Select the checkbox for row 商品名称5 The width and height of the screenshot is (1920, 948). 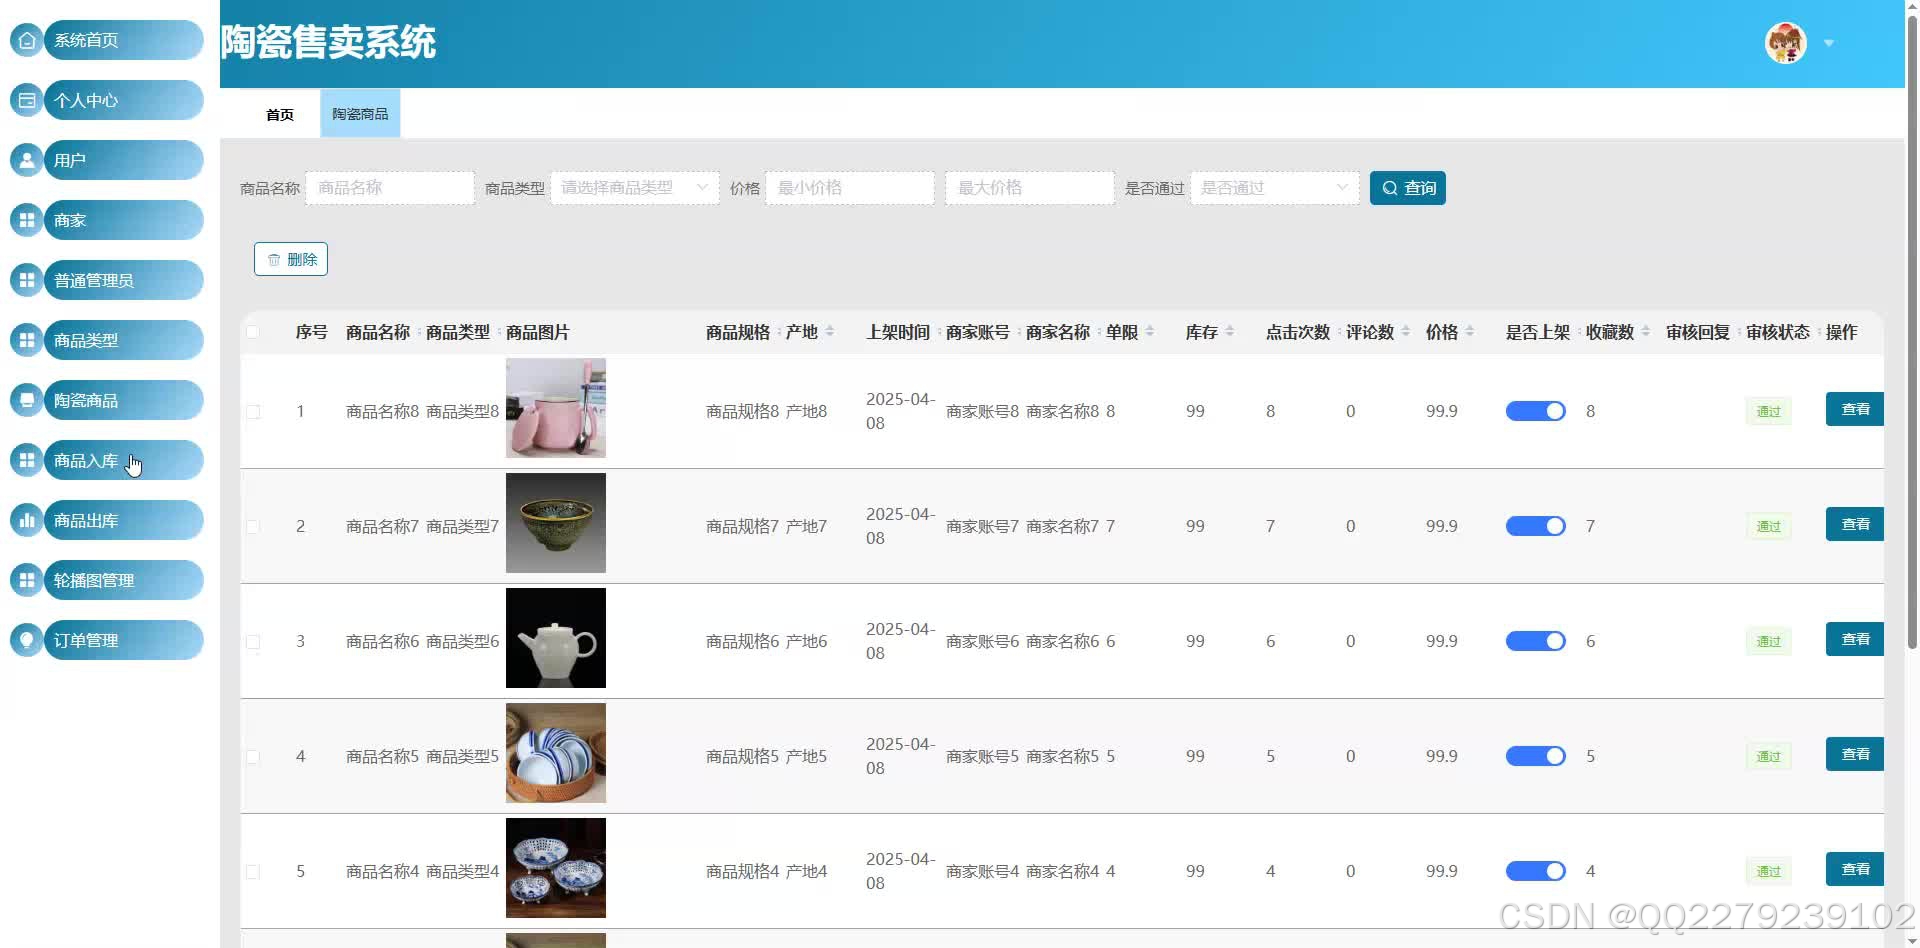[x=253, y=756]
